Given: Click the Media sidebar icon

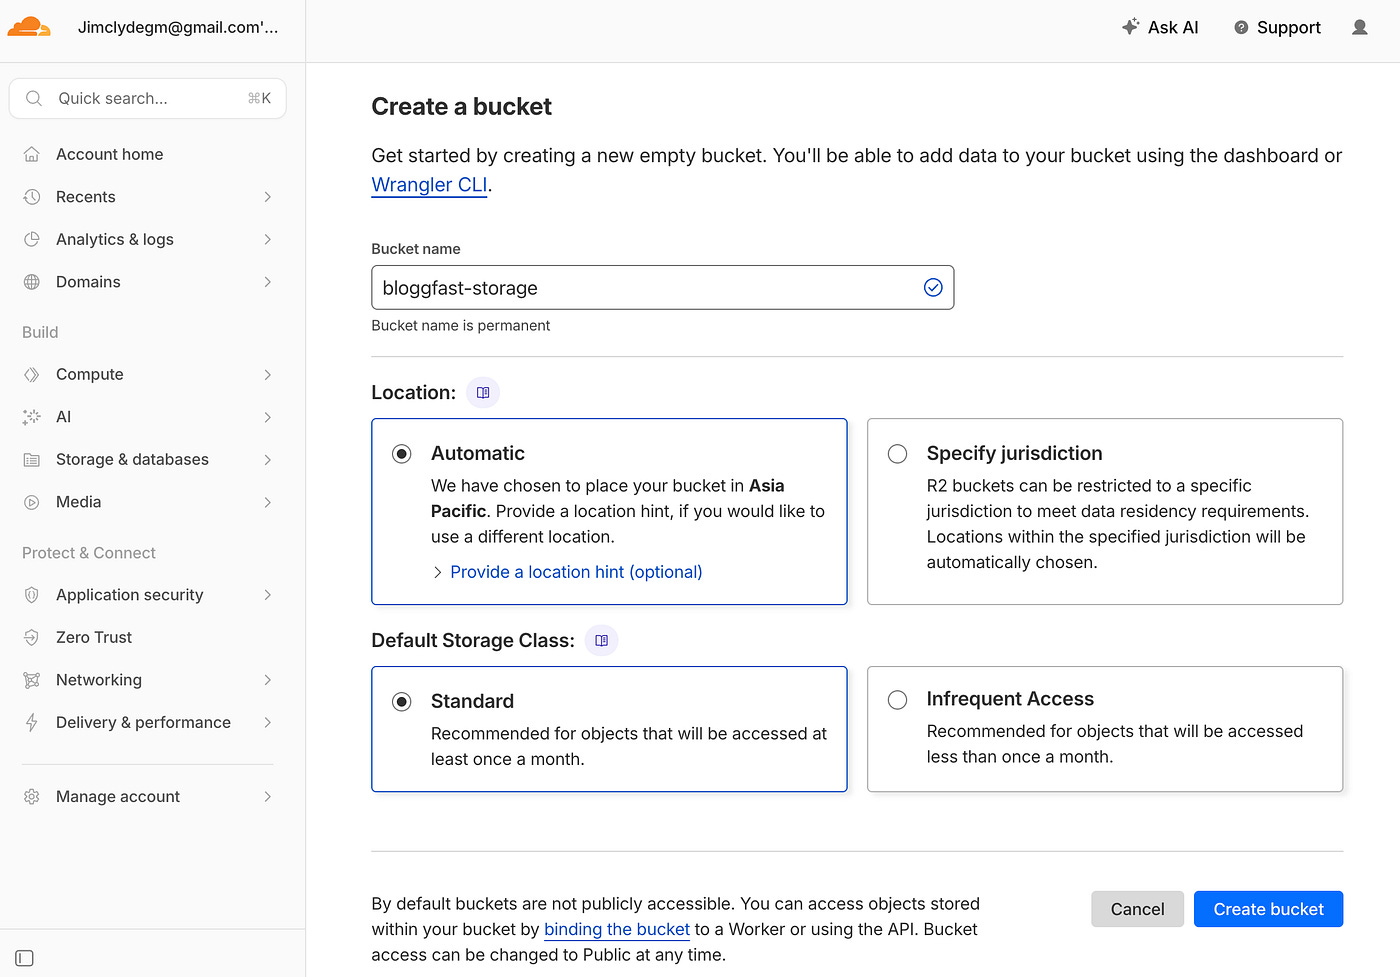Looking at the screenshot, I should (x=31, y=501).
